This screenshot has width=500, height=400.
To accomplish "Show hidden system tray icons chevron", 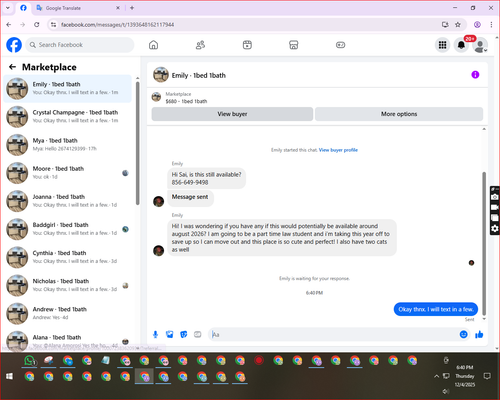I will (436, 376).
